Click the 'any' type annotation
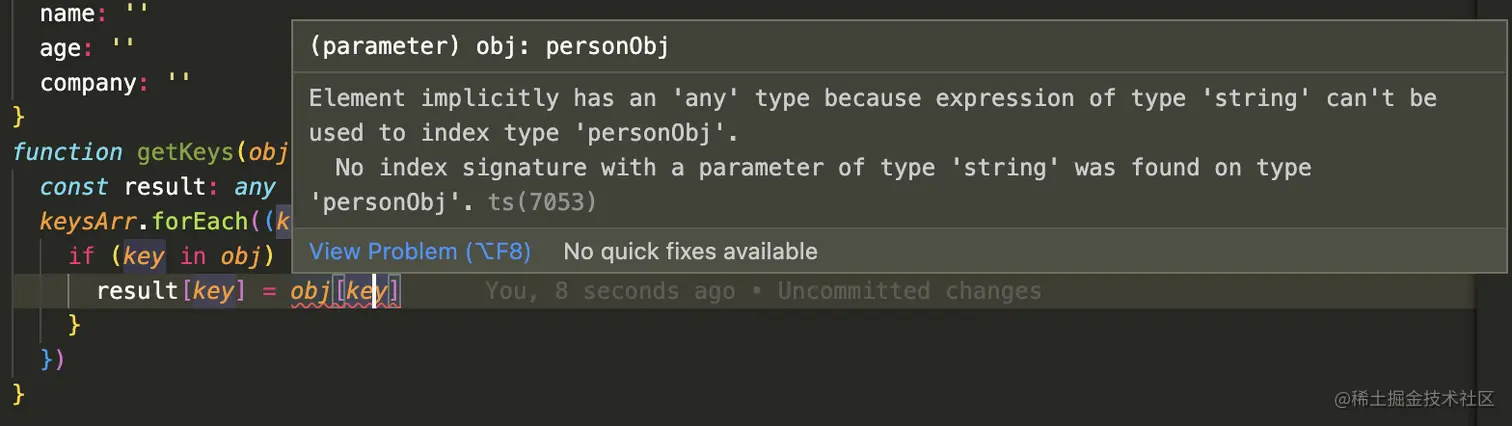The height and width of the screenshot is (426, 1512). pyautogui.click(x=254, y=187)
